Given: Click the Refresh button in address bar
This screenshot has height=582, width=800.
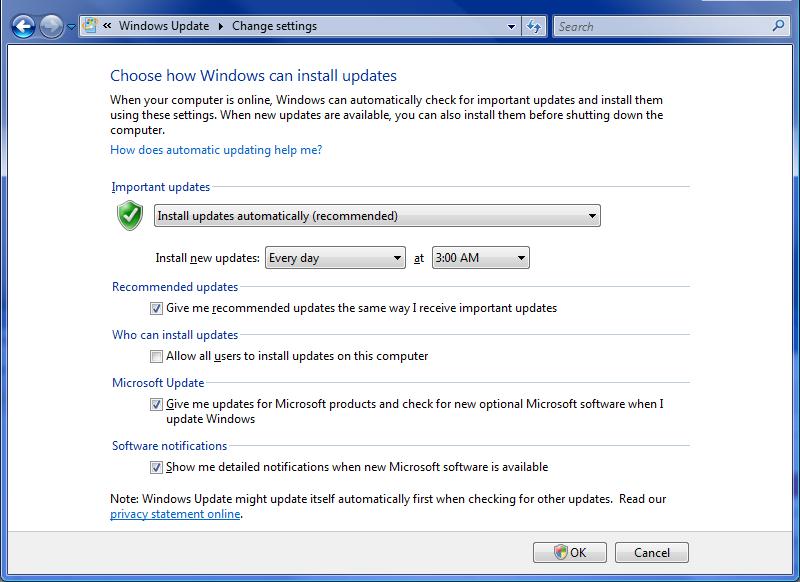Looking at the screenshot, I should click(x=534, y=27).
